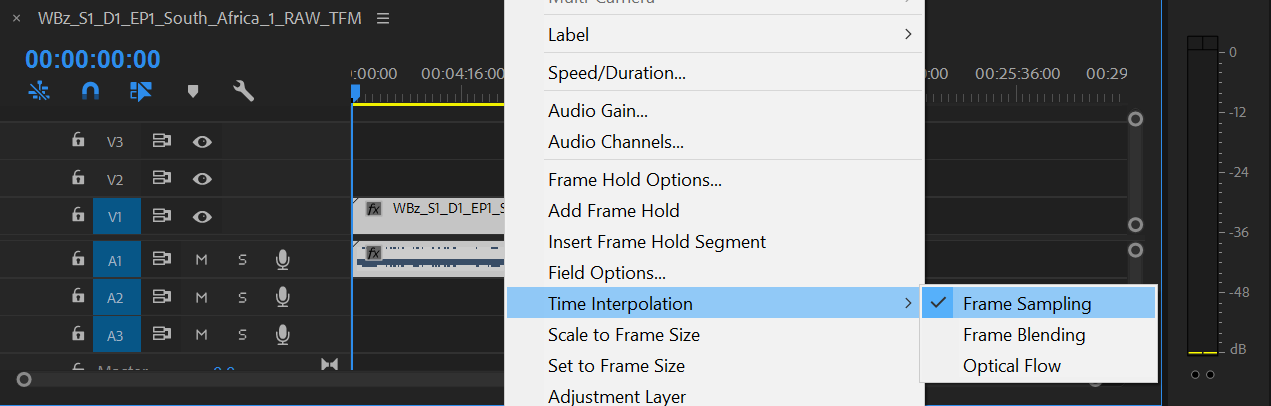Select Frame Blending option
1271x406 pixels.
click(1023, 335)
